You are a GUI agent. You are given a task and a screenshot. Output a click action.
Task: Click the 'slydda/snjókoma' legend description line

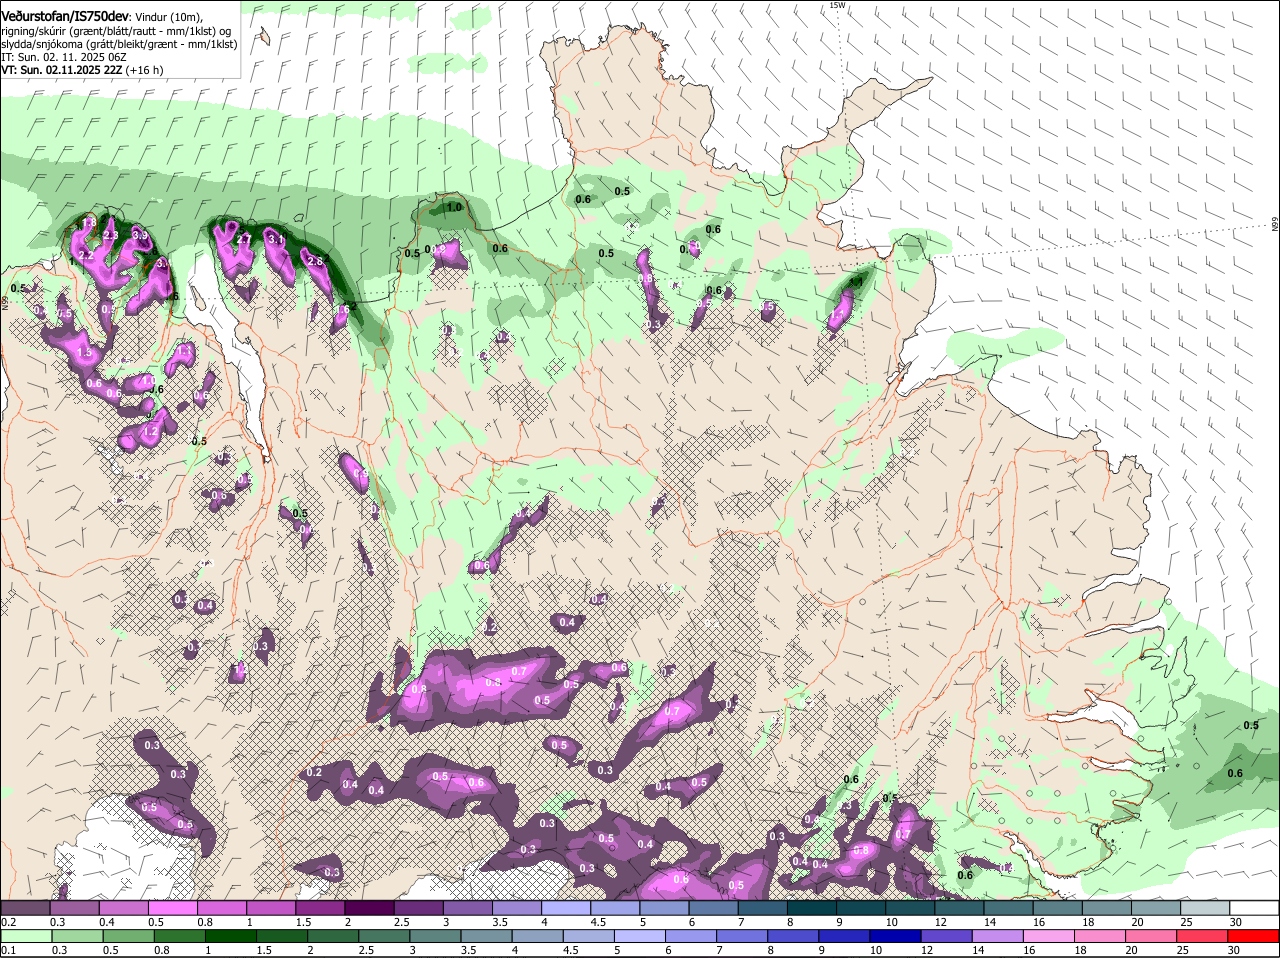point(119,44)
